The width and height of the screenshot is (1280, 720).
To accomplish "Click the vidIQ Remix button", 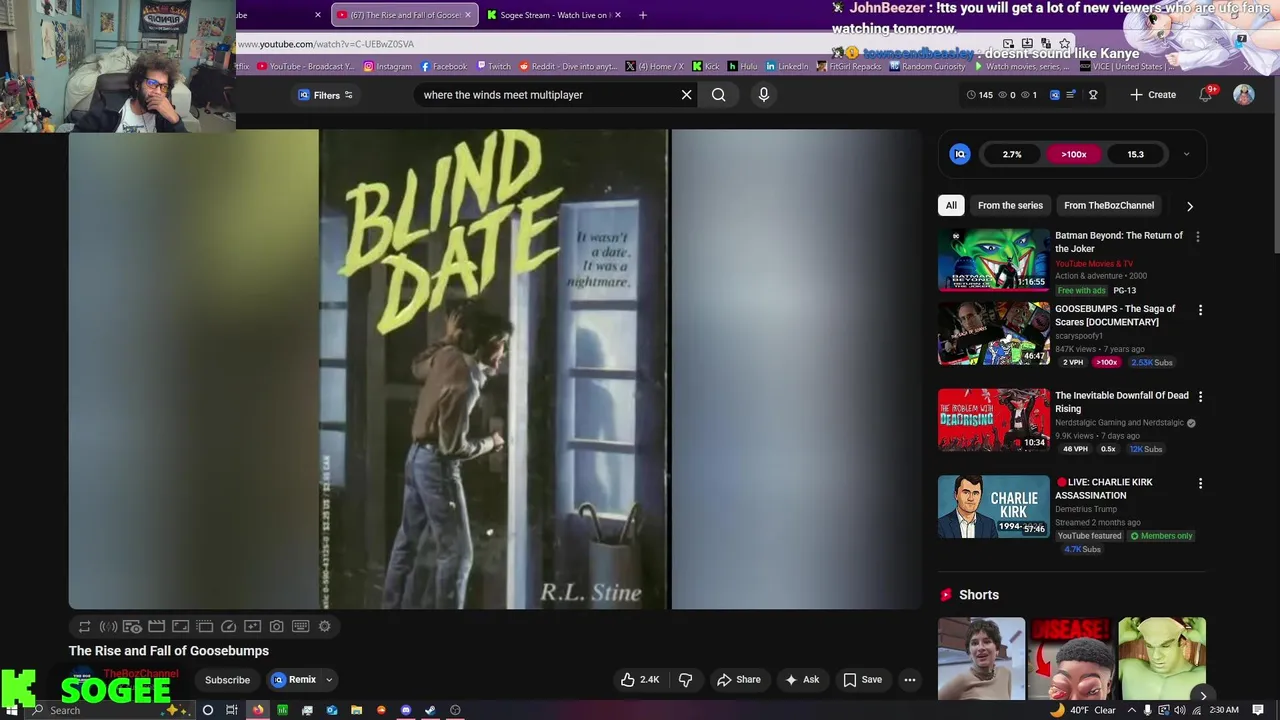I will click(294, 680).
